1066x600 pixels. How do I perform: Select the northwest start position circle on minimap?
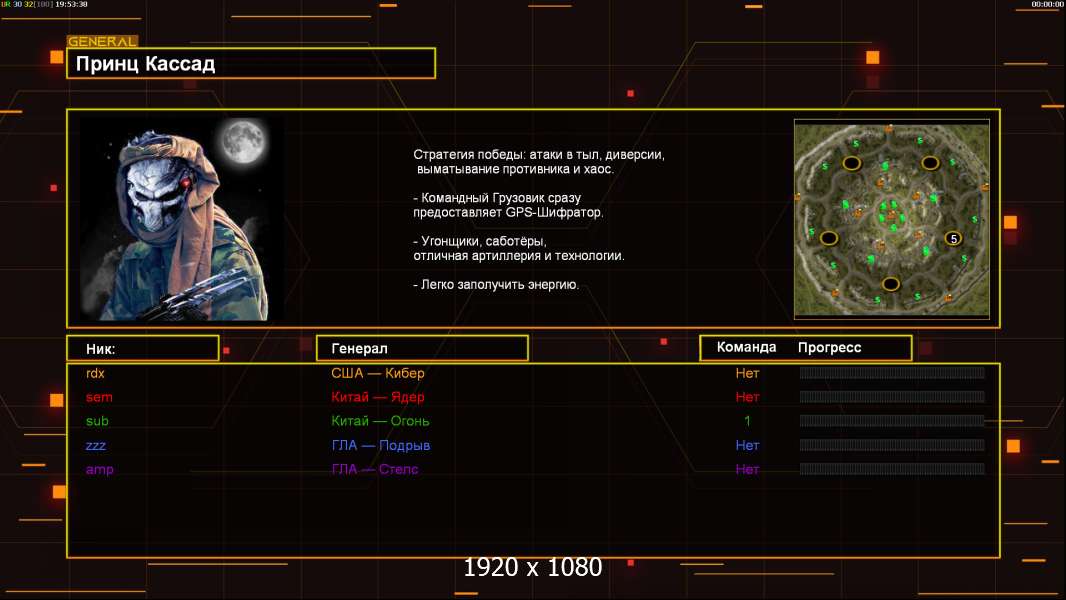(x=852, y=163)
